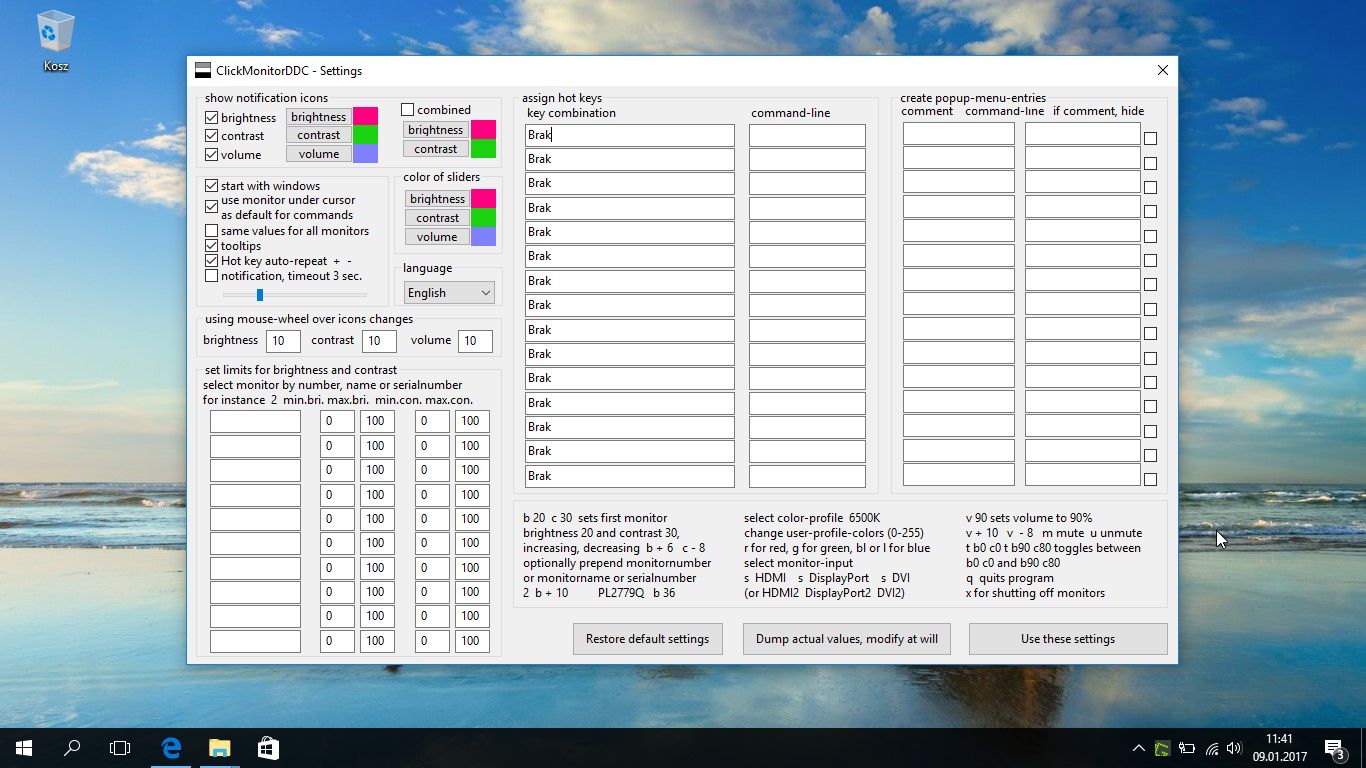Uncheck the 'start with windows' checkbox
The height and width of the screenshot is (768, 1366).
(x=212, y=186)
